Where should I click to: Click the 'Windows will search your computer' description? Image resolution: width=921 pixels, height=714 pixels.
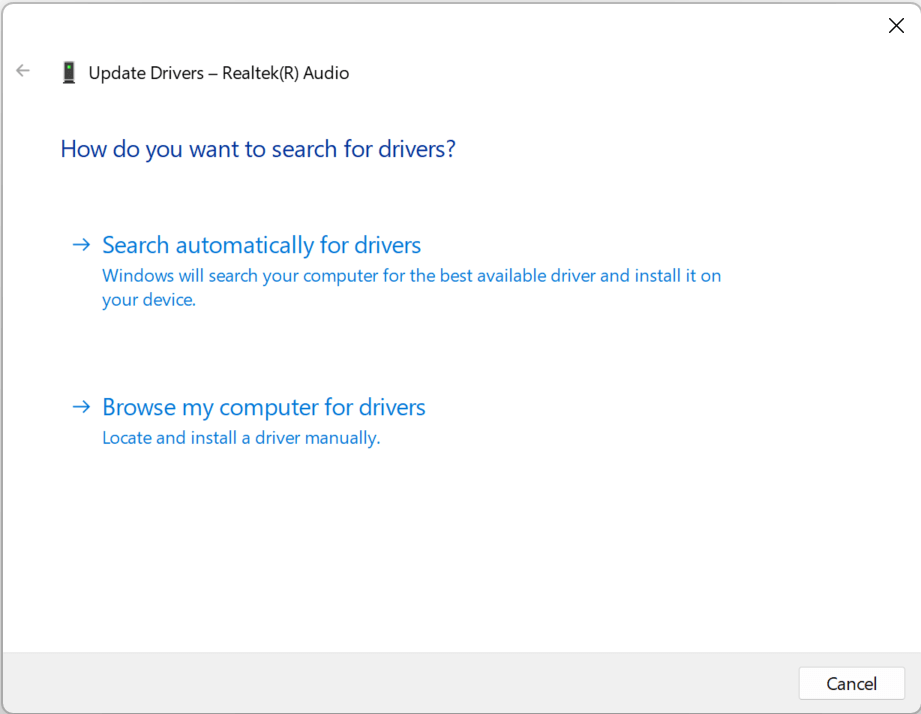411,275
